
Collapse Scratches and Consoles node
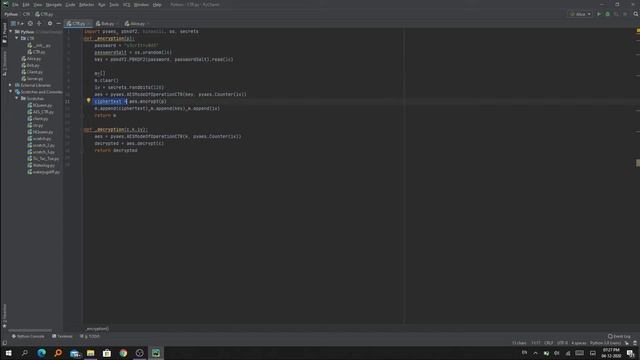click(x=11, y=91)
